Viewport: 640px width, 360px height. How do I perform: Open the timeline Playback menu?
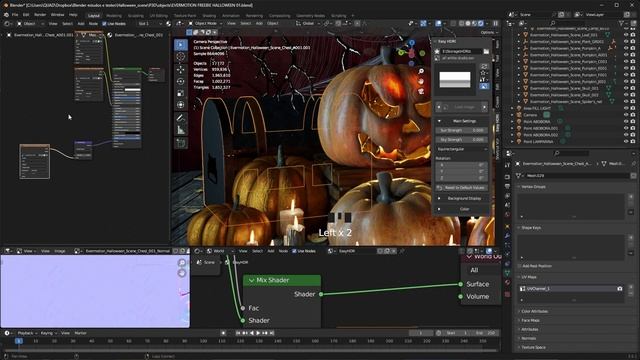27,333
